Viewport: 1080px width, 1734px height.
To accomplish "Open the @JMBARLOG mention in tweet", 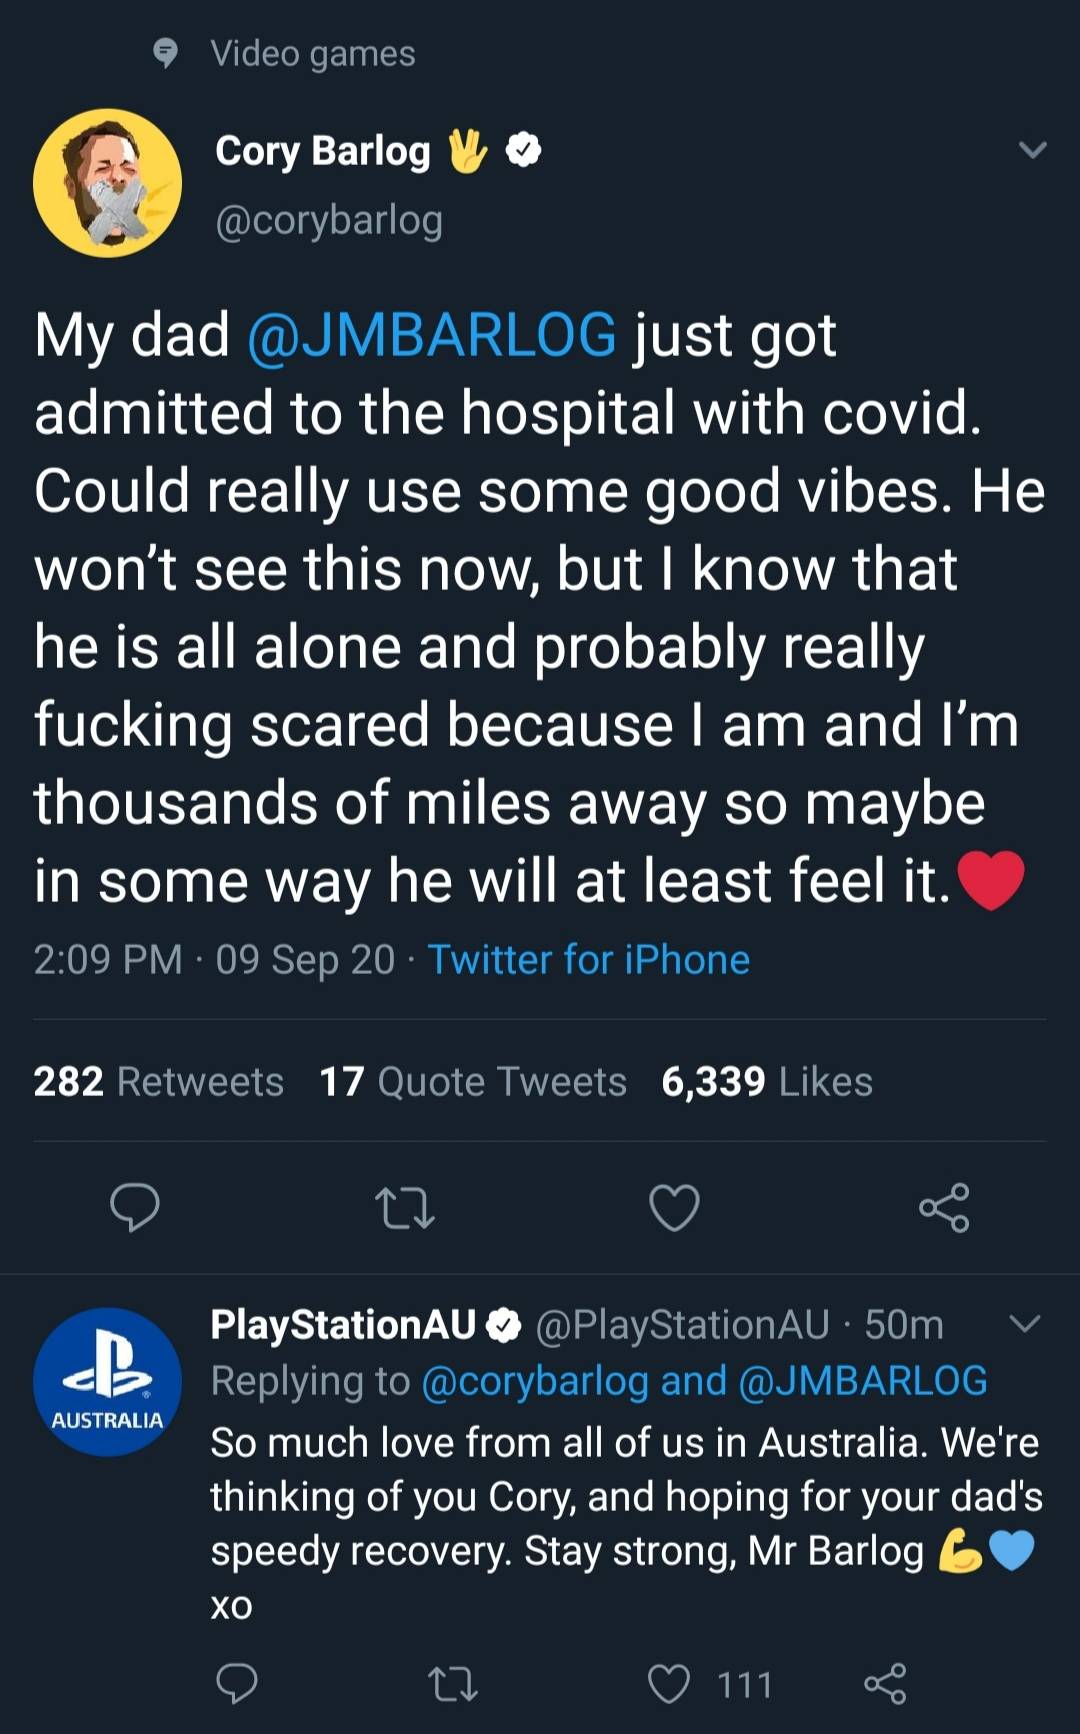I will [x=431, y=334].
